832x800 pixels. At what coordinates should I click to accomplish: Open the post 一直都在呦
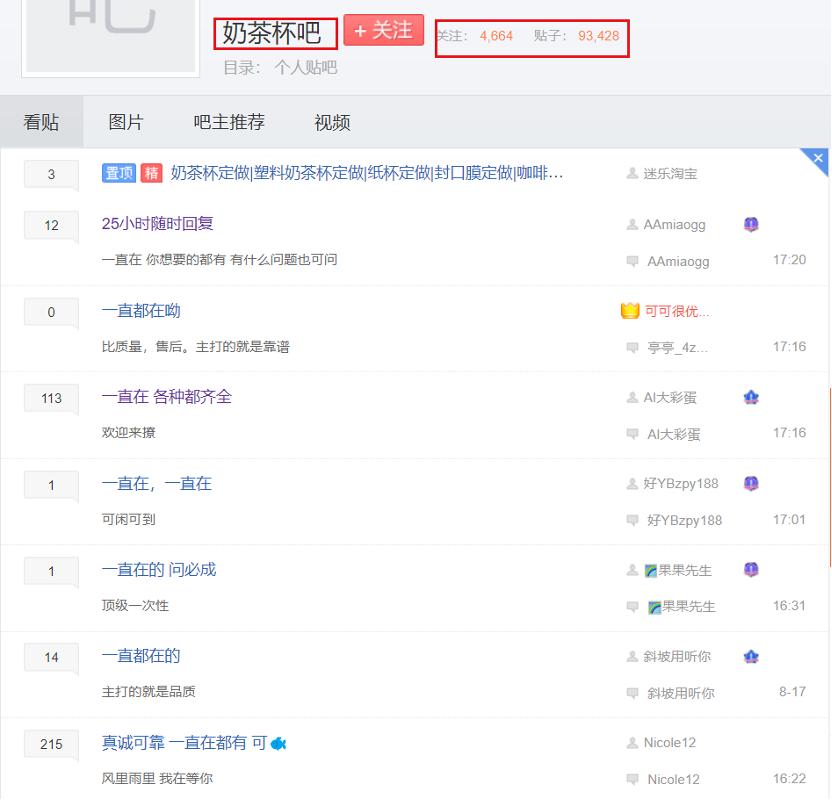point(141,310)
